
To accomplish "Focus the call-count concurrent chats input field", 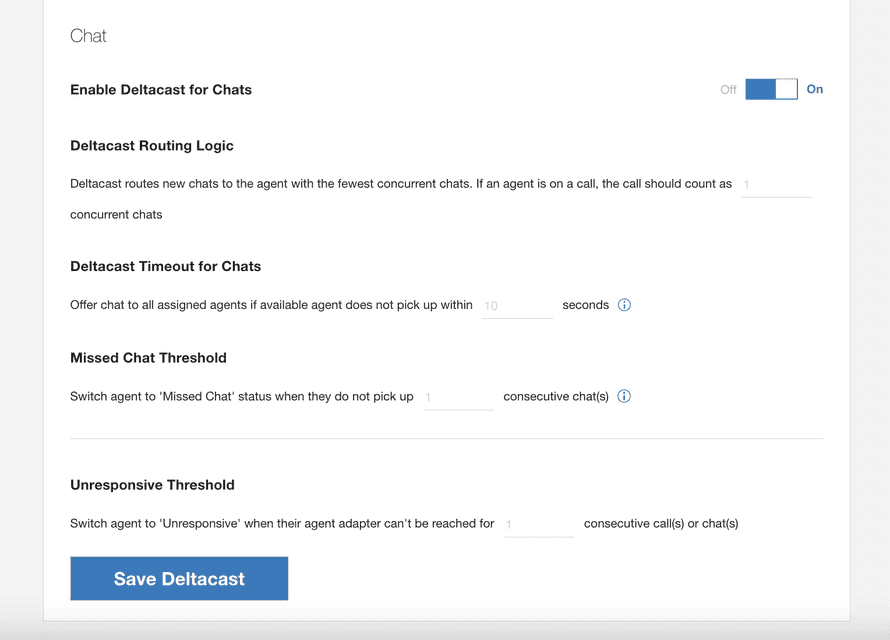I will 776,185.
